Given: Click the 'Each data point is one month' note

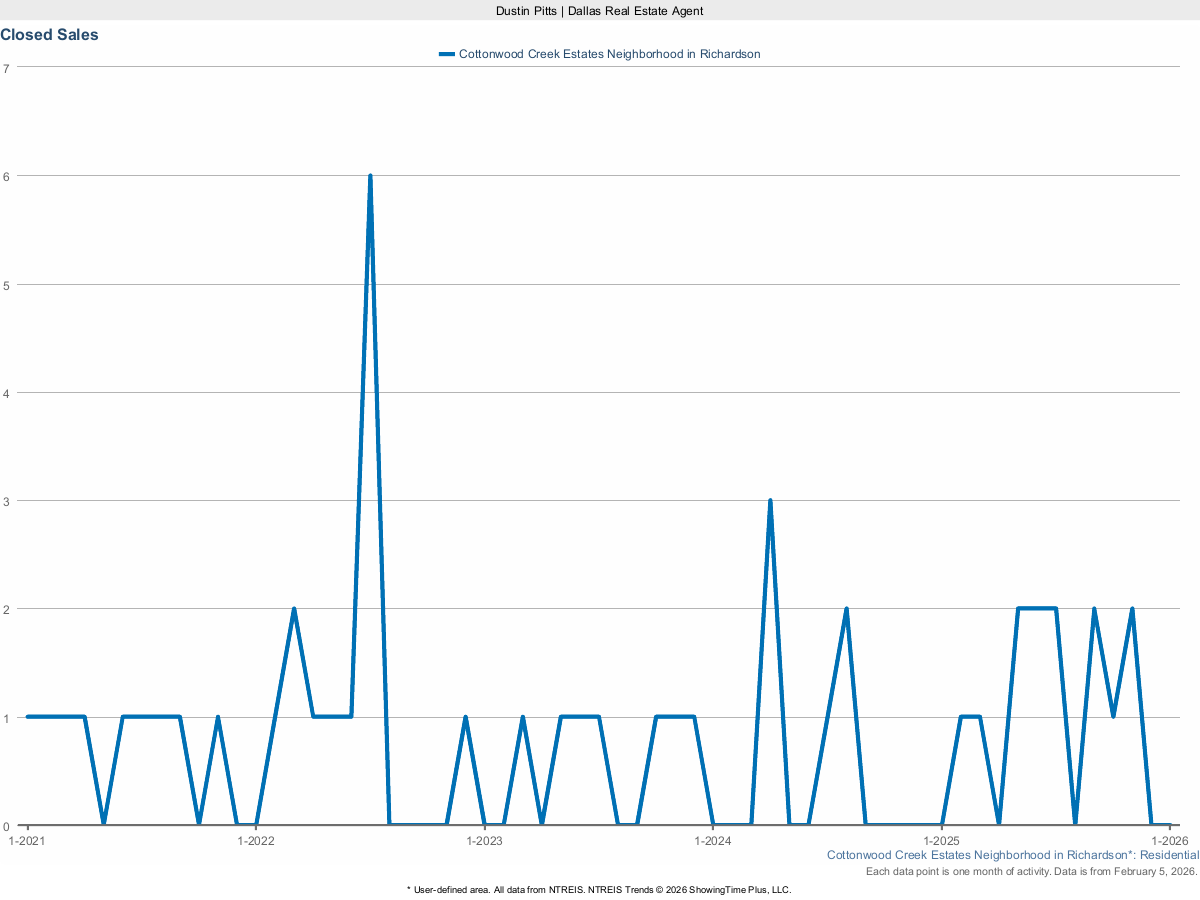Looking at the screenshot, I should click(1031, 872).
